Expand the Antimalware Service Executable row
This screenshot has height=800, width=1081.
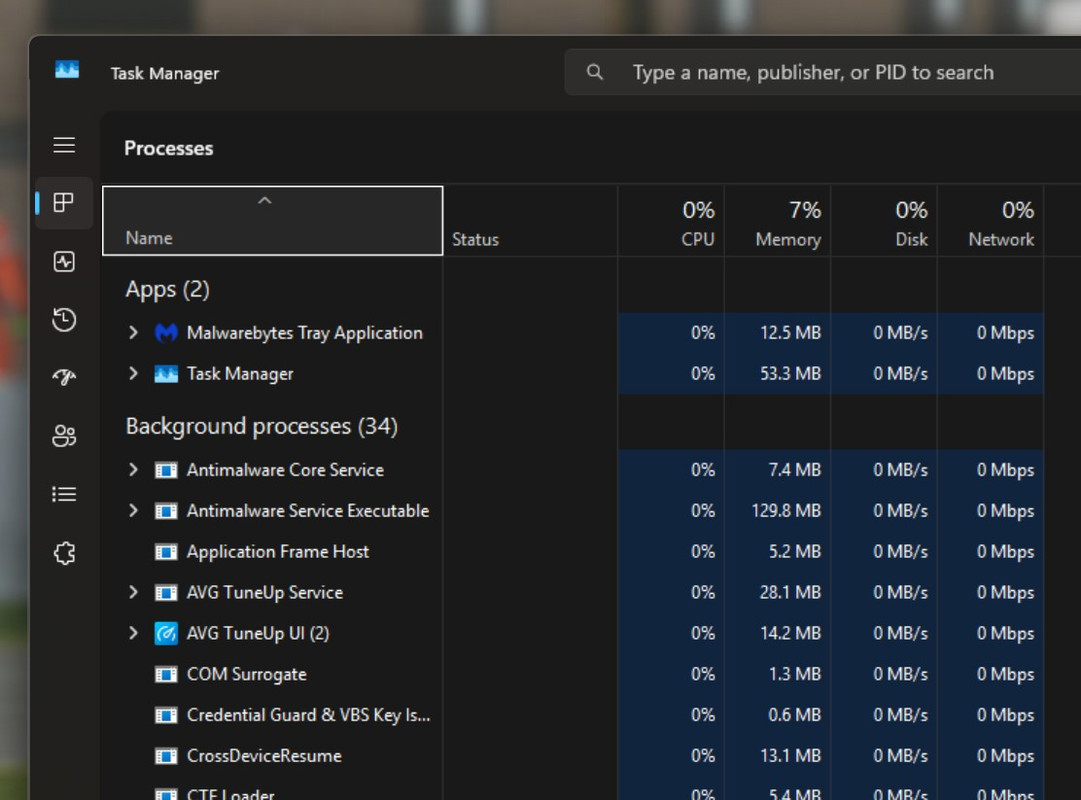point(133,510)
